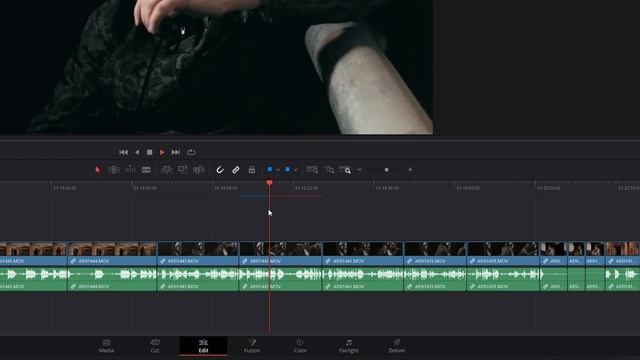The width and height of the screenshot is (640, 360).
Task: Stop playback
Action: [150, 152]
